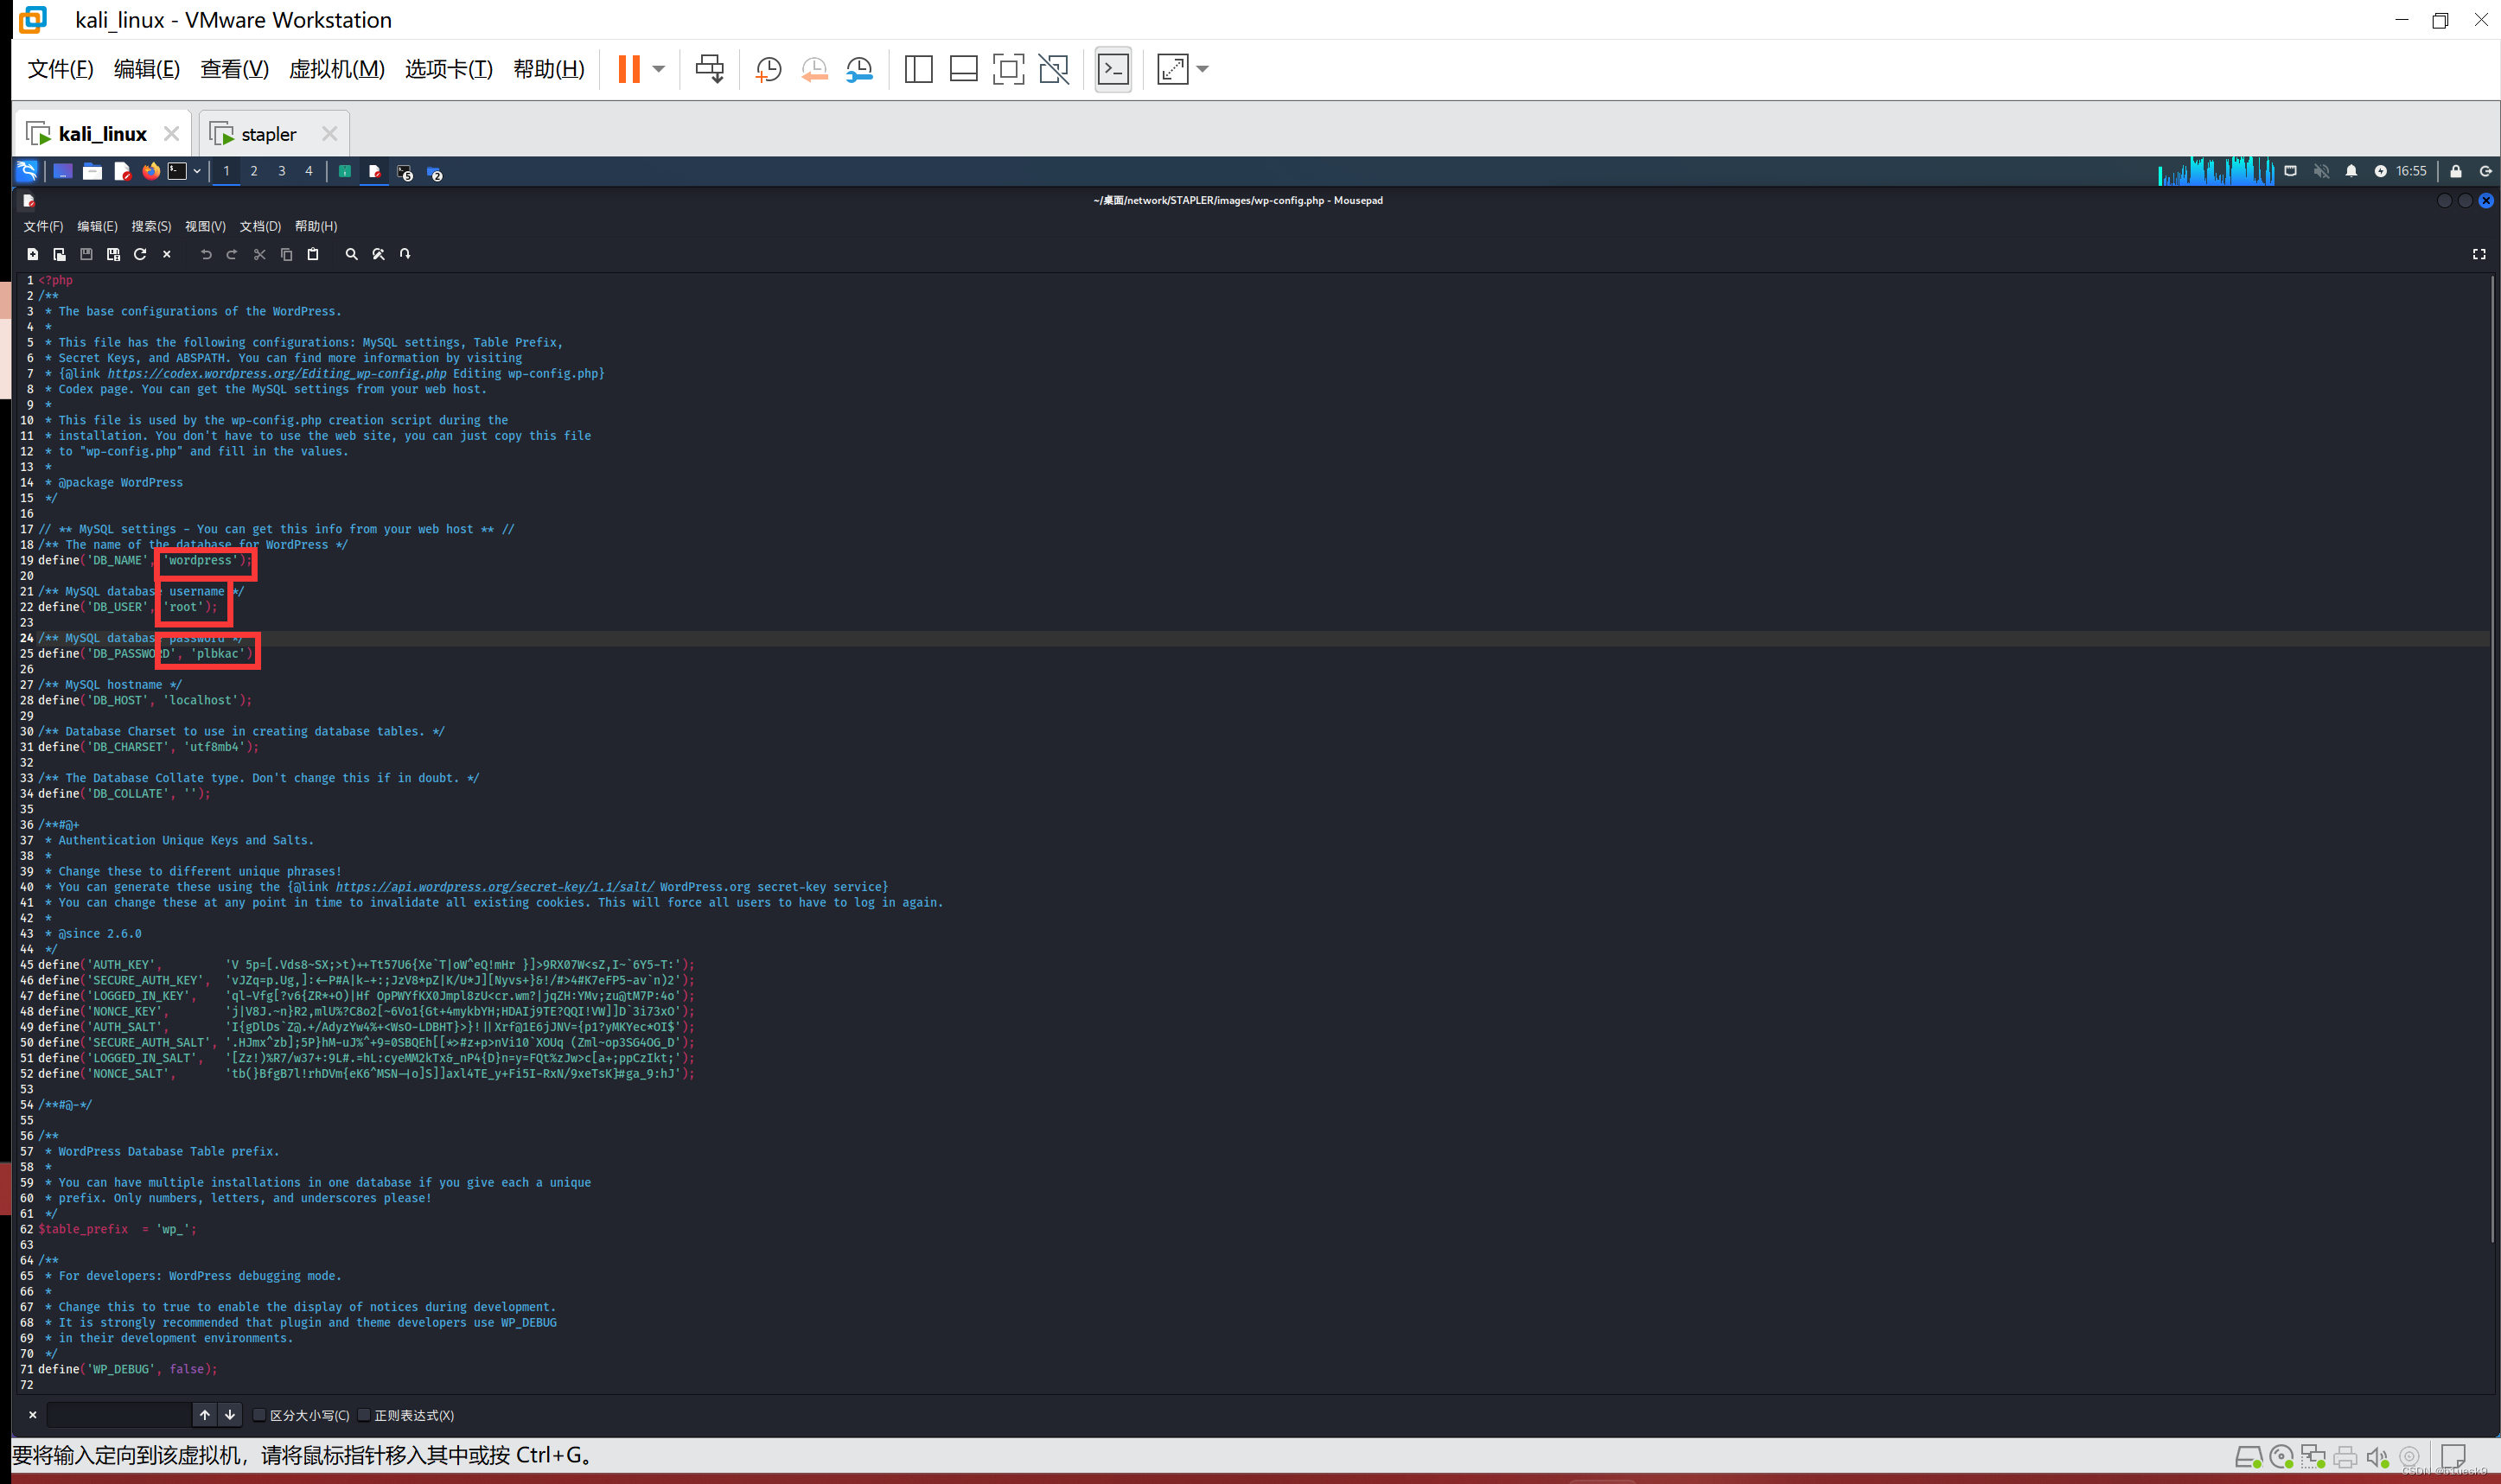Paste text from the clipboard
The height and width of the screenshot is (1484, 2501).
pos(313,254)
